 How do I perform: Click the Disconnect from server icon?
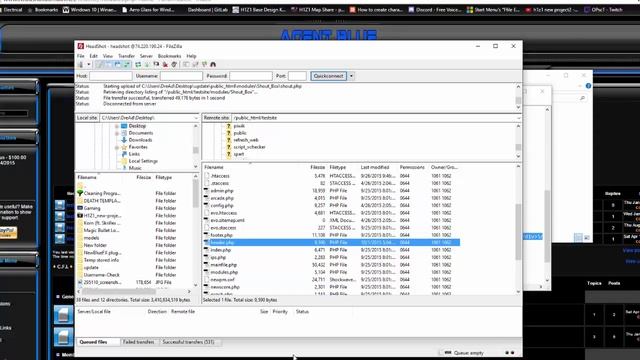(x=165, y=64)
